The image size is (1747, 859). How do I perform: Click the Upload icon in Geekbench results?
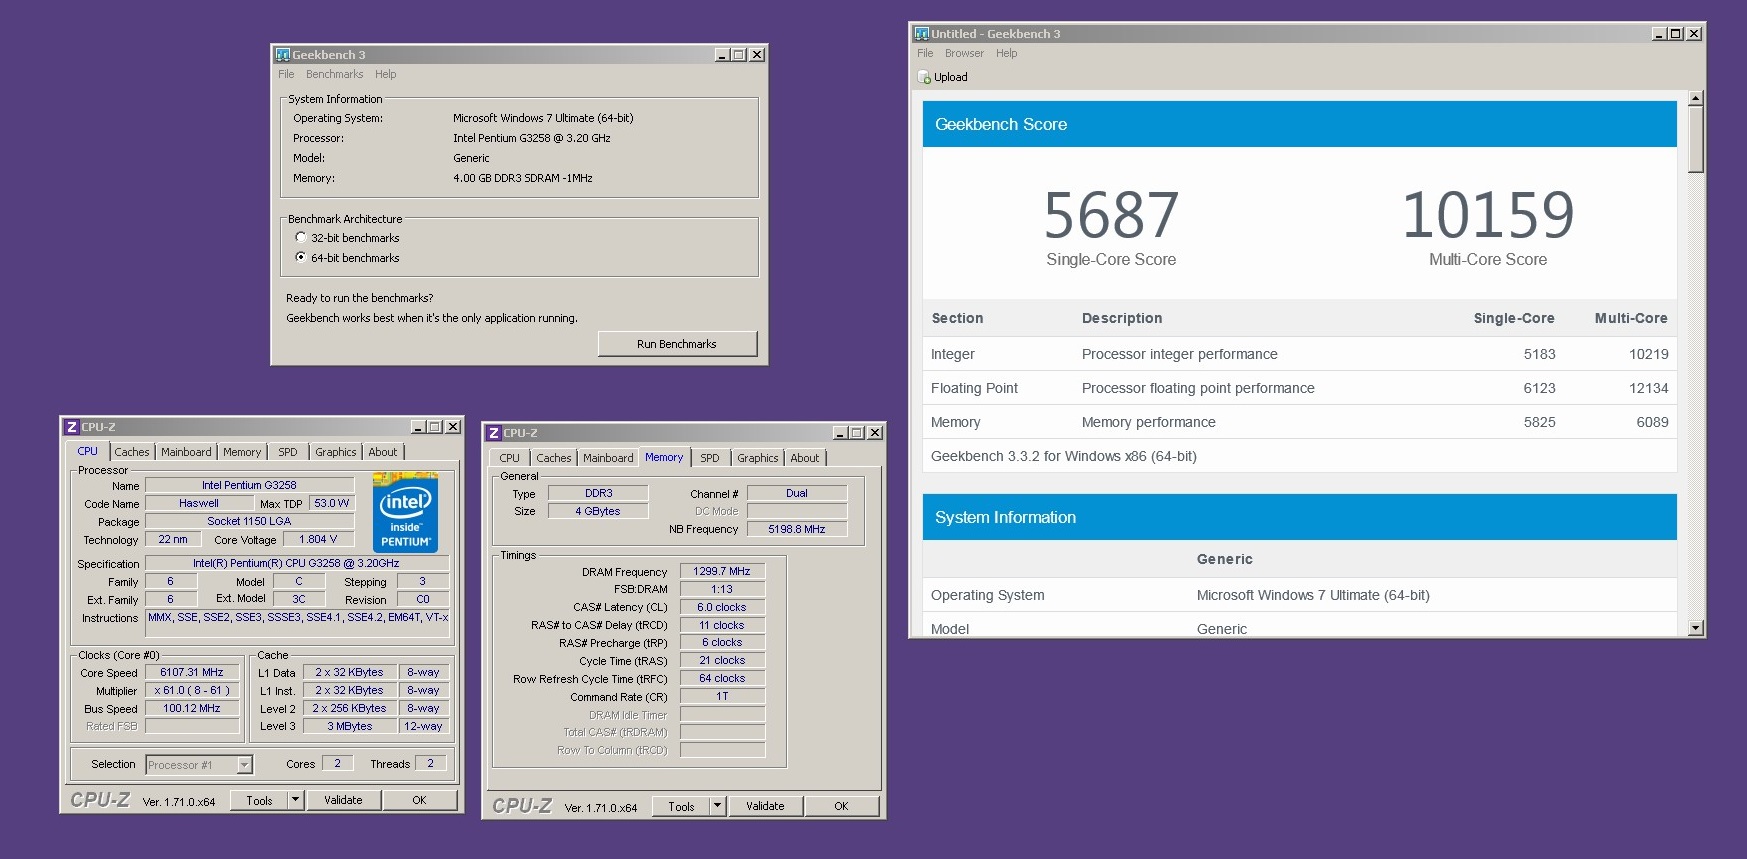pos(925,77)
